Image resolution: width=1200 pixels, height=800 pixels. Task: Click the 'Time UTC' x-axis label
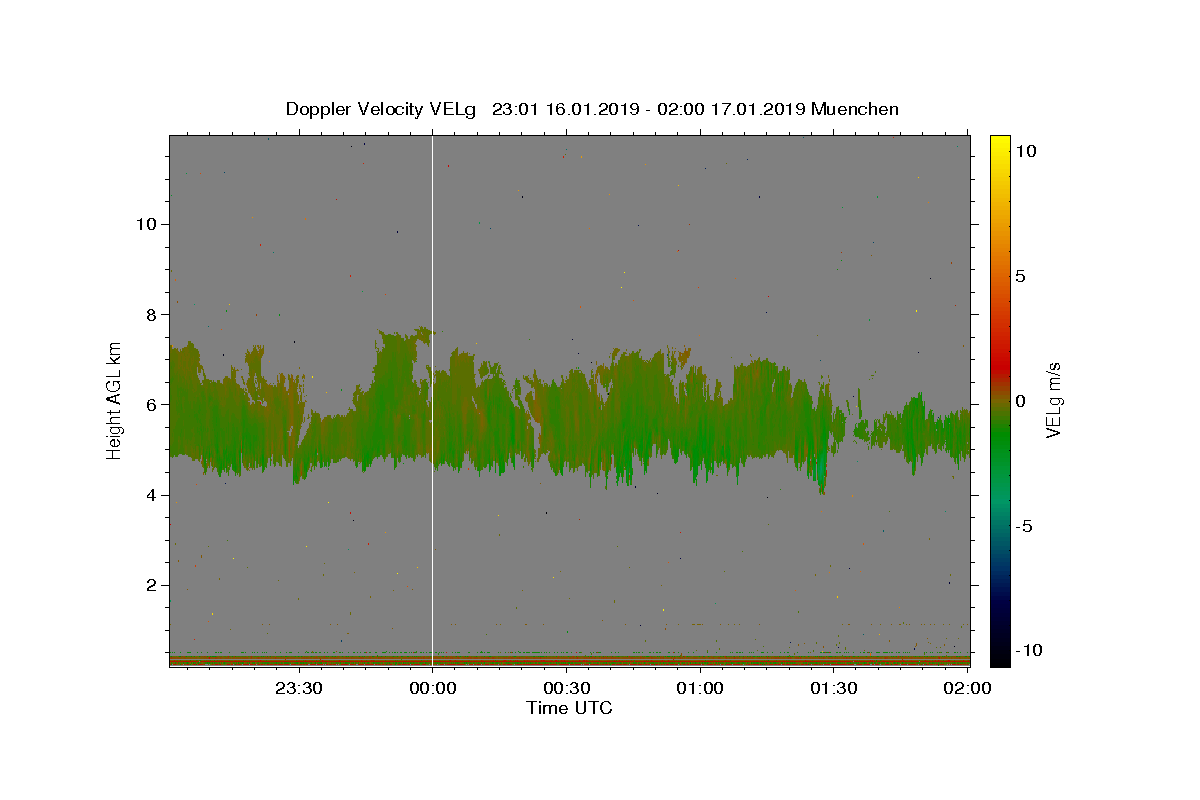pyautogui.click(x=569, y=708)
